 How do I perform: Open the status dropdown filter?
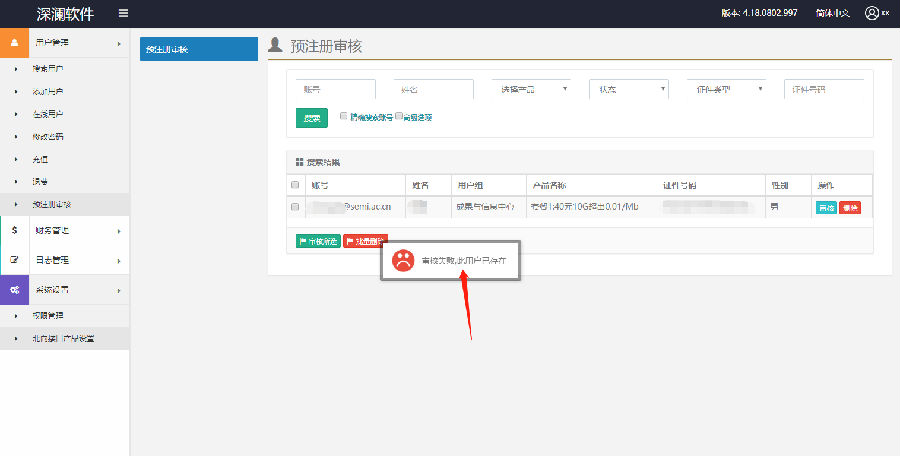click(x=628, y=89)
